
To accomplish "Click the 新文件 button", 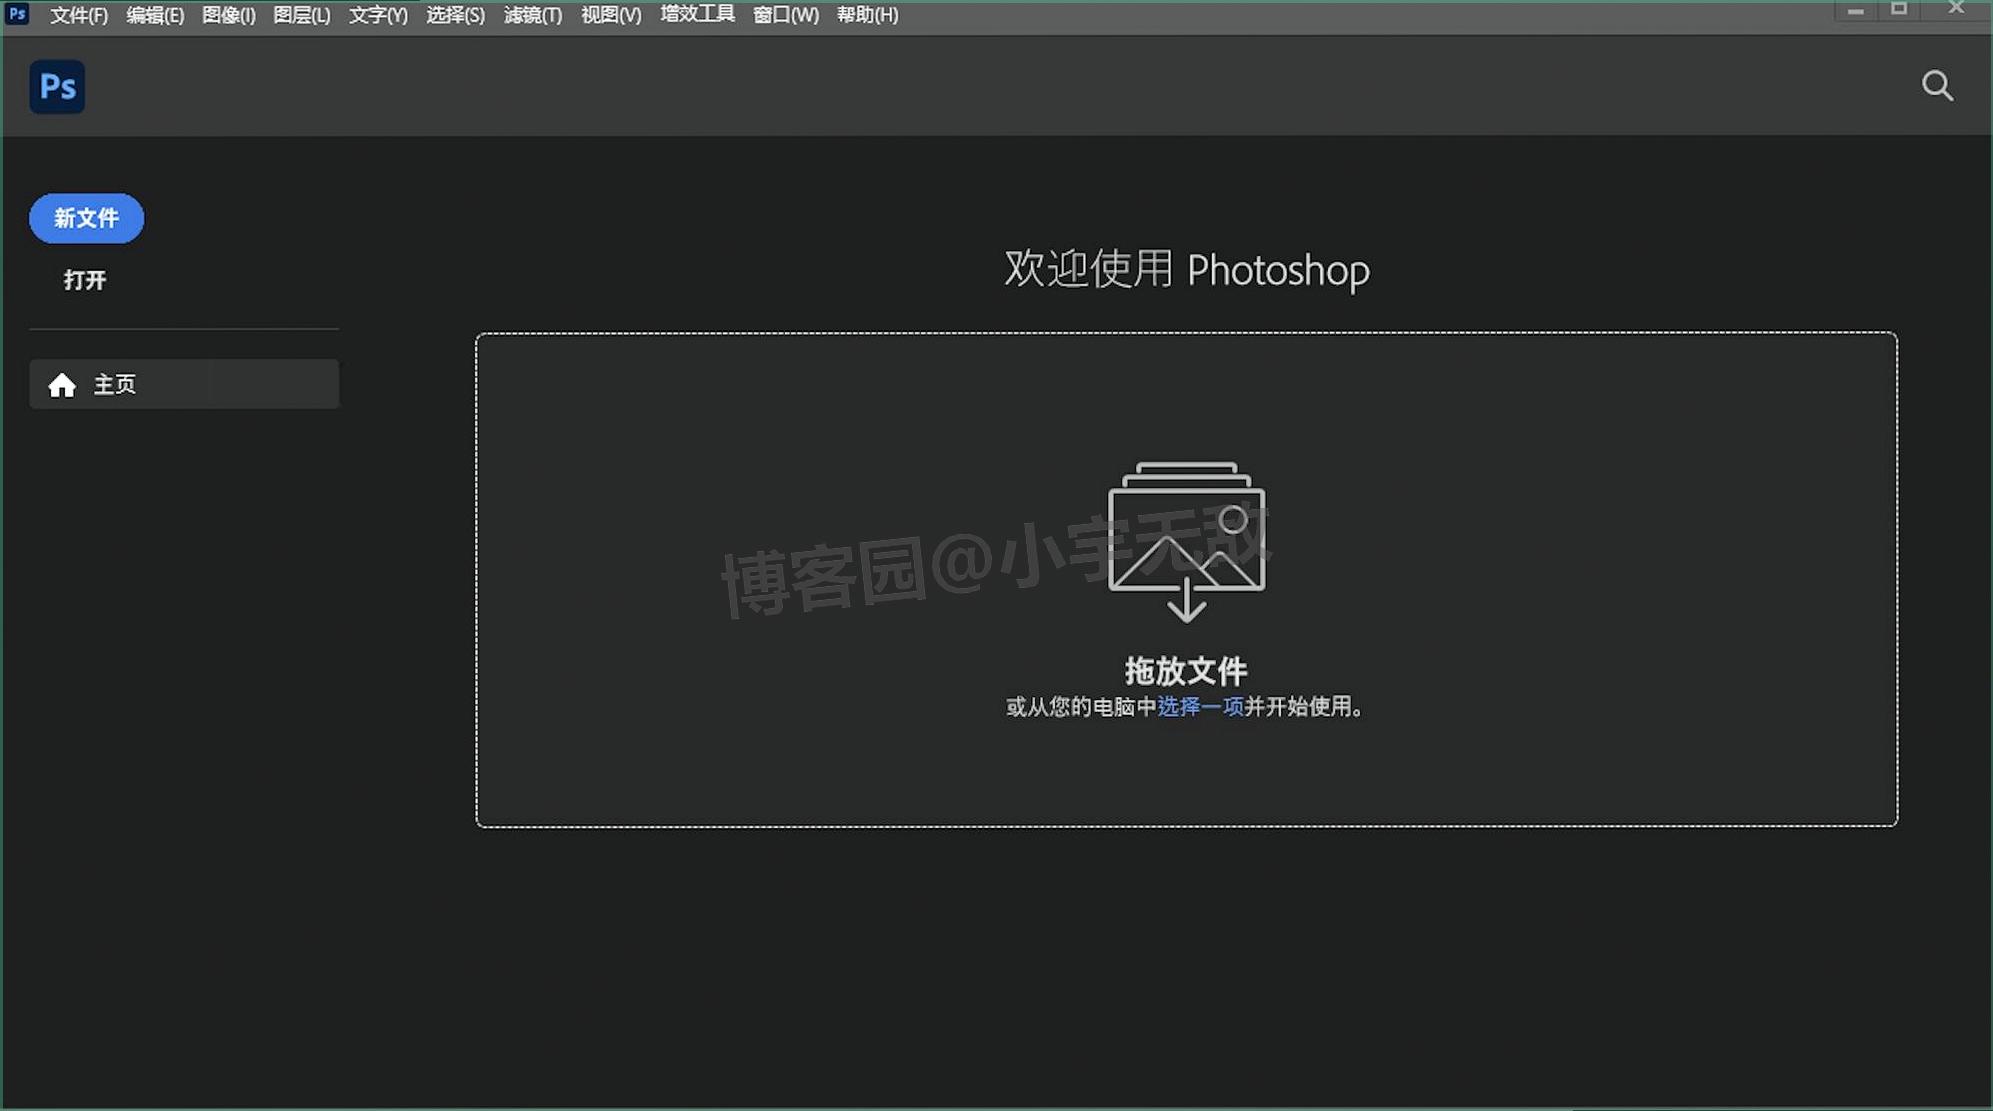I will [86, 218].
